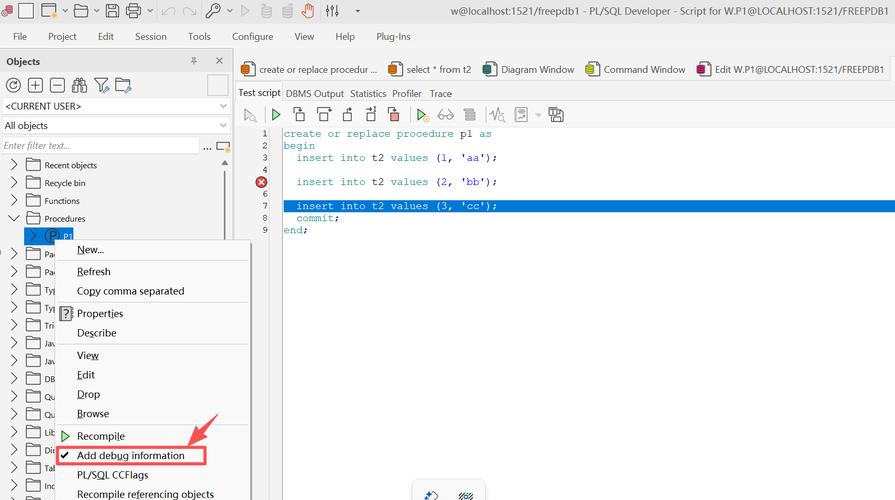
Task: Click the ellipsis button beside filter field
Action: click(207, 146)
